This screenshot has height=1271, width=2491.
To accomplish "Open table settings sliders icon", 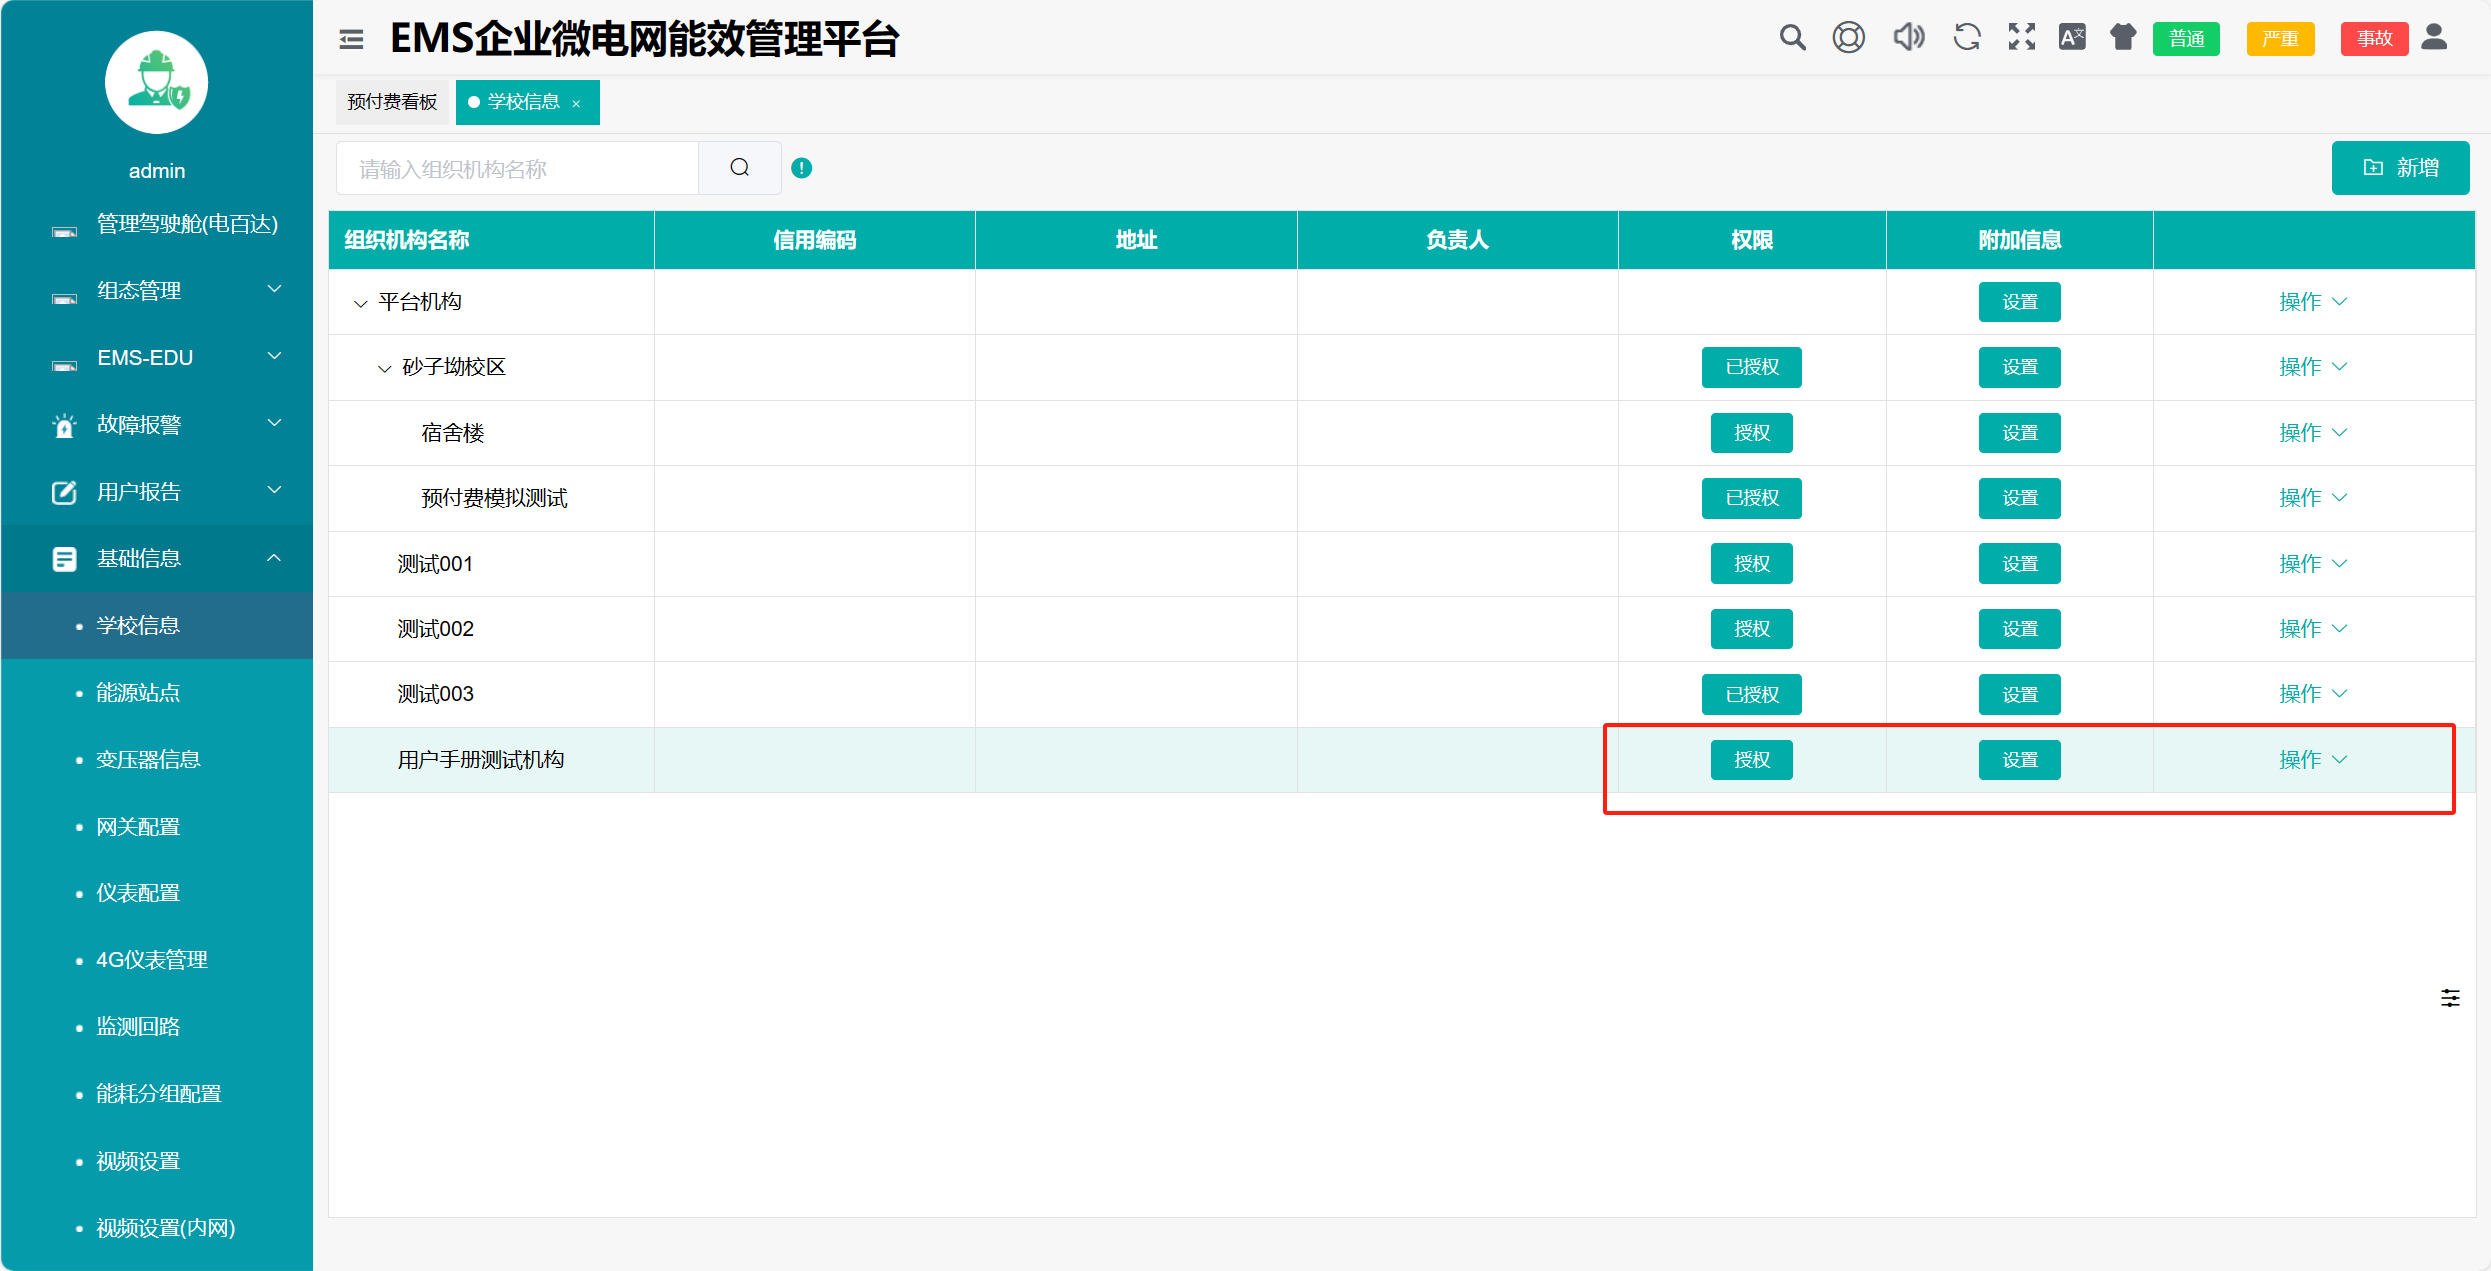I will 2450,998.
